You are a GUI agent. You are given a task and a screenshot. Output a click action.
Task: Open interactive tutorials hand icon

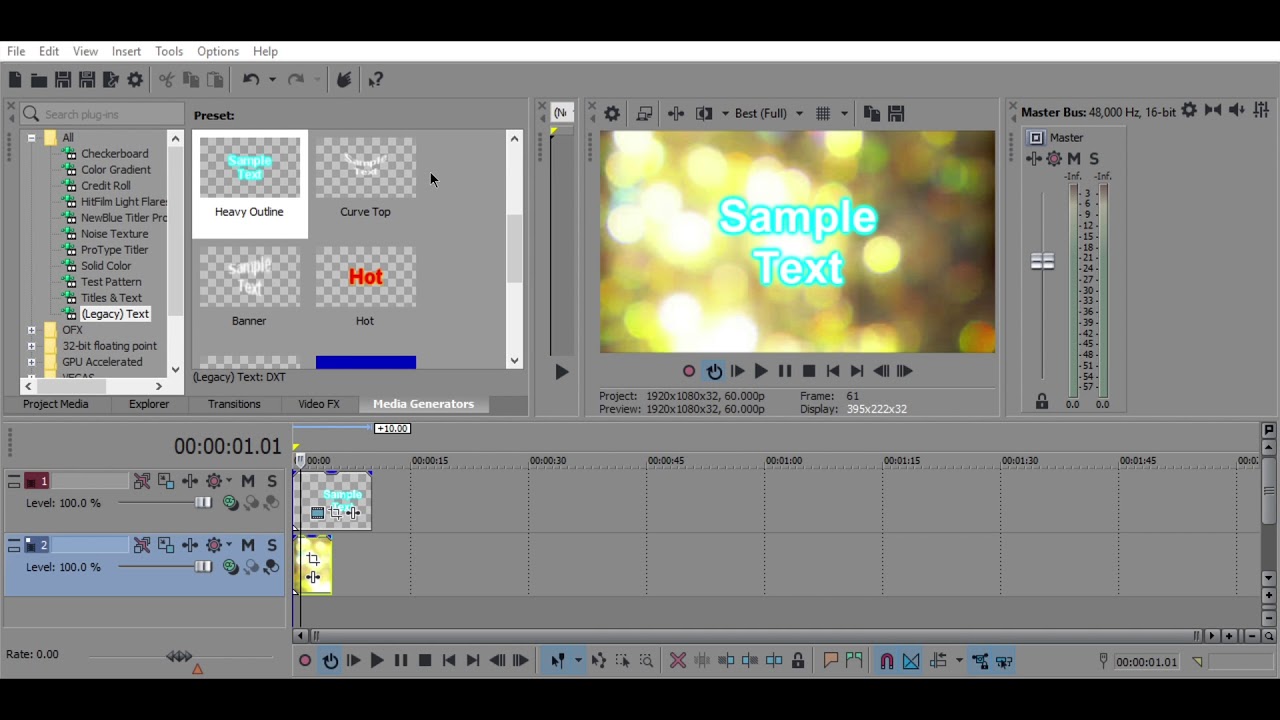(x=344, y=80)
